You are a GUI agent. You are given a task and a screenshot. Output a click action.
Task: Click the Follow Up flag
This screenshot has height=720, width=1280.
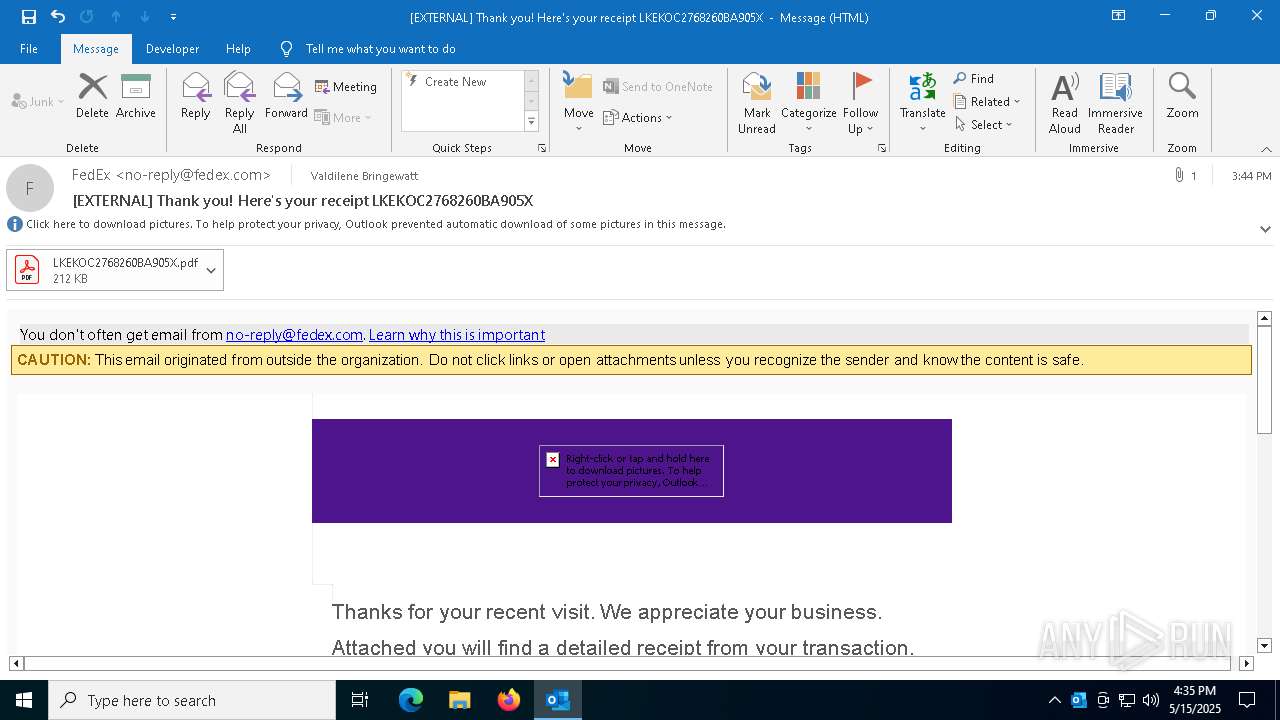pos(860,103)
